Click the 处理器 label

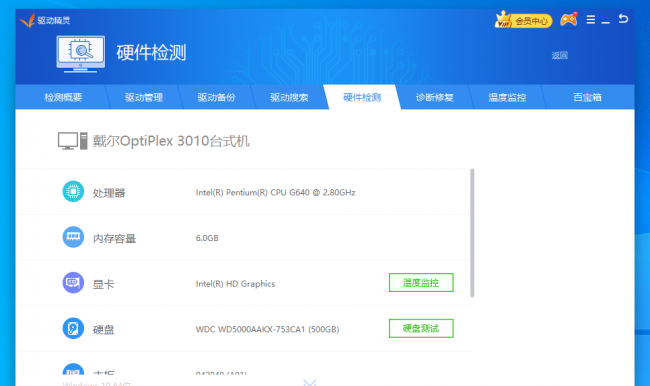coord(109,193)
